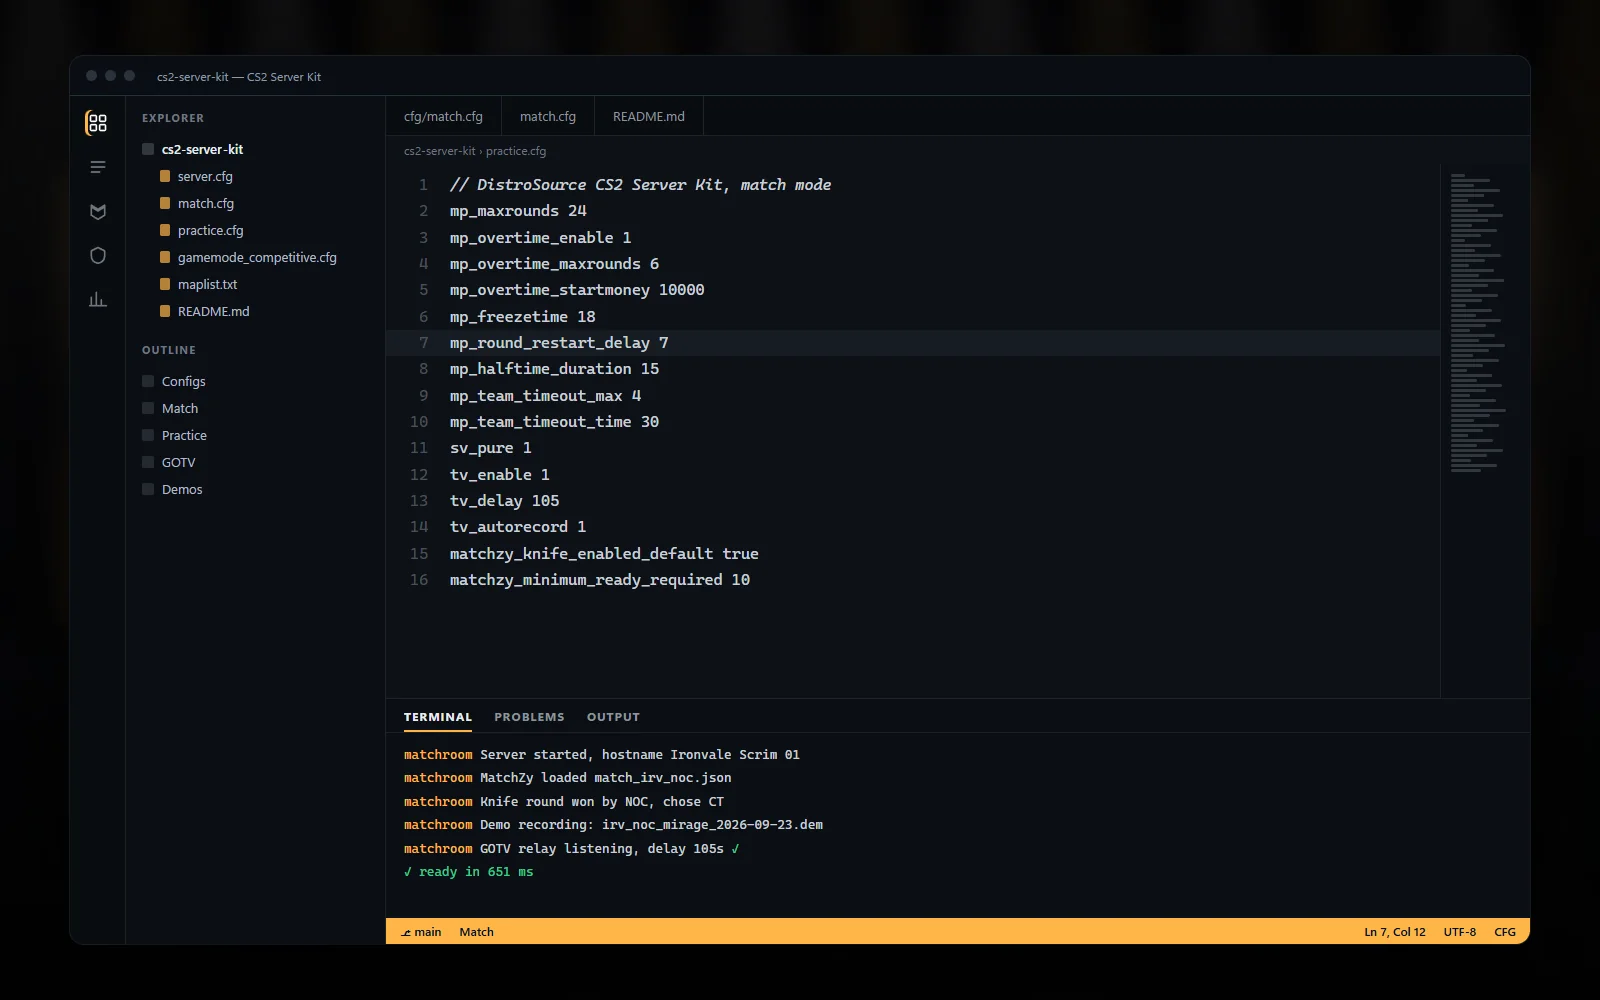Click the README.md file icon in explorer
The height and width of the screenshot is (1000, 1600).
pos(165,311)
